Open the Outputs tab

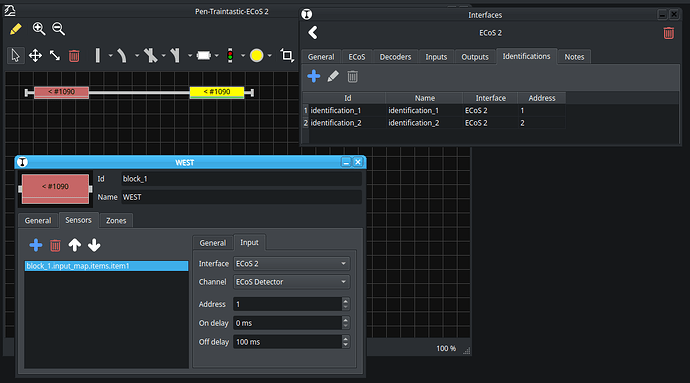pyautogui.click(x=475, y=57)
